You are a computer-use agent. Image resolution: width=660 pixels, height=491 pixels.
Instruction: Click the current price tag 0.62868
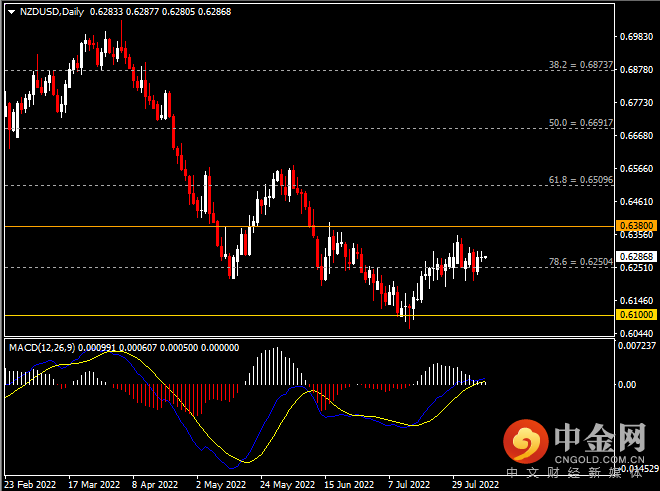(x=636, y=256)
